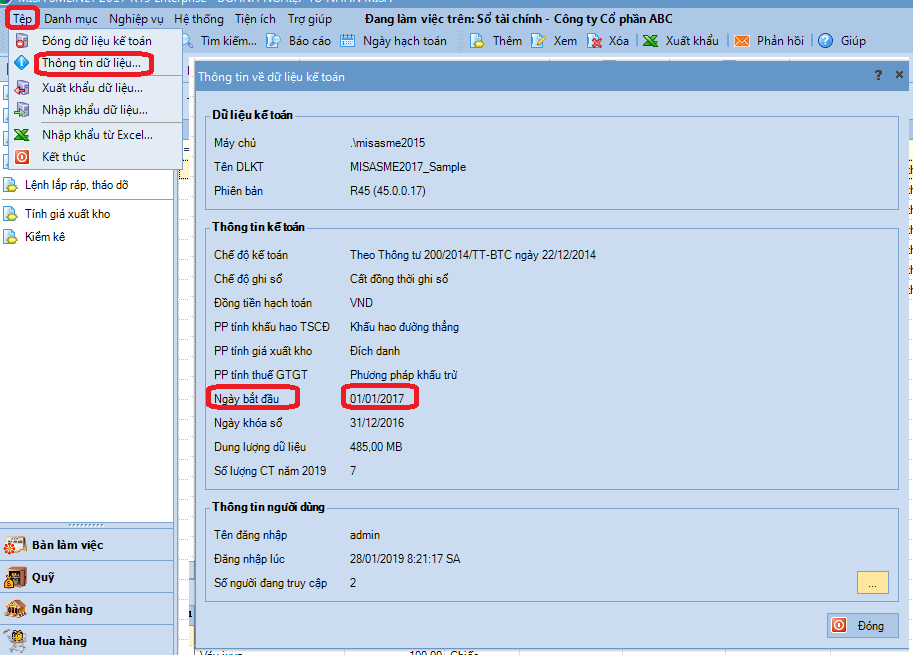Screen dimensions: 913x655
Task: Click the Đóng dữ liệu kế toán icon
Action: tap(22, 41)
